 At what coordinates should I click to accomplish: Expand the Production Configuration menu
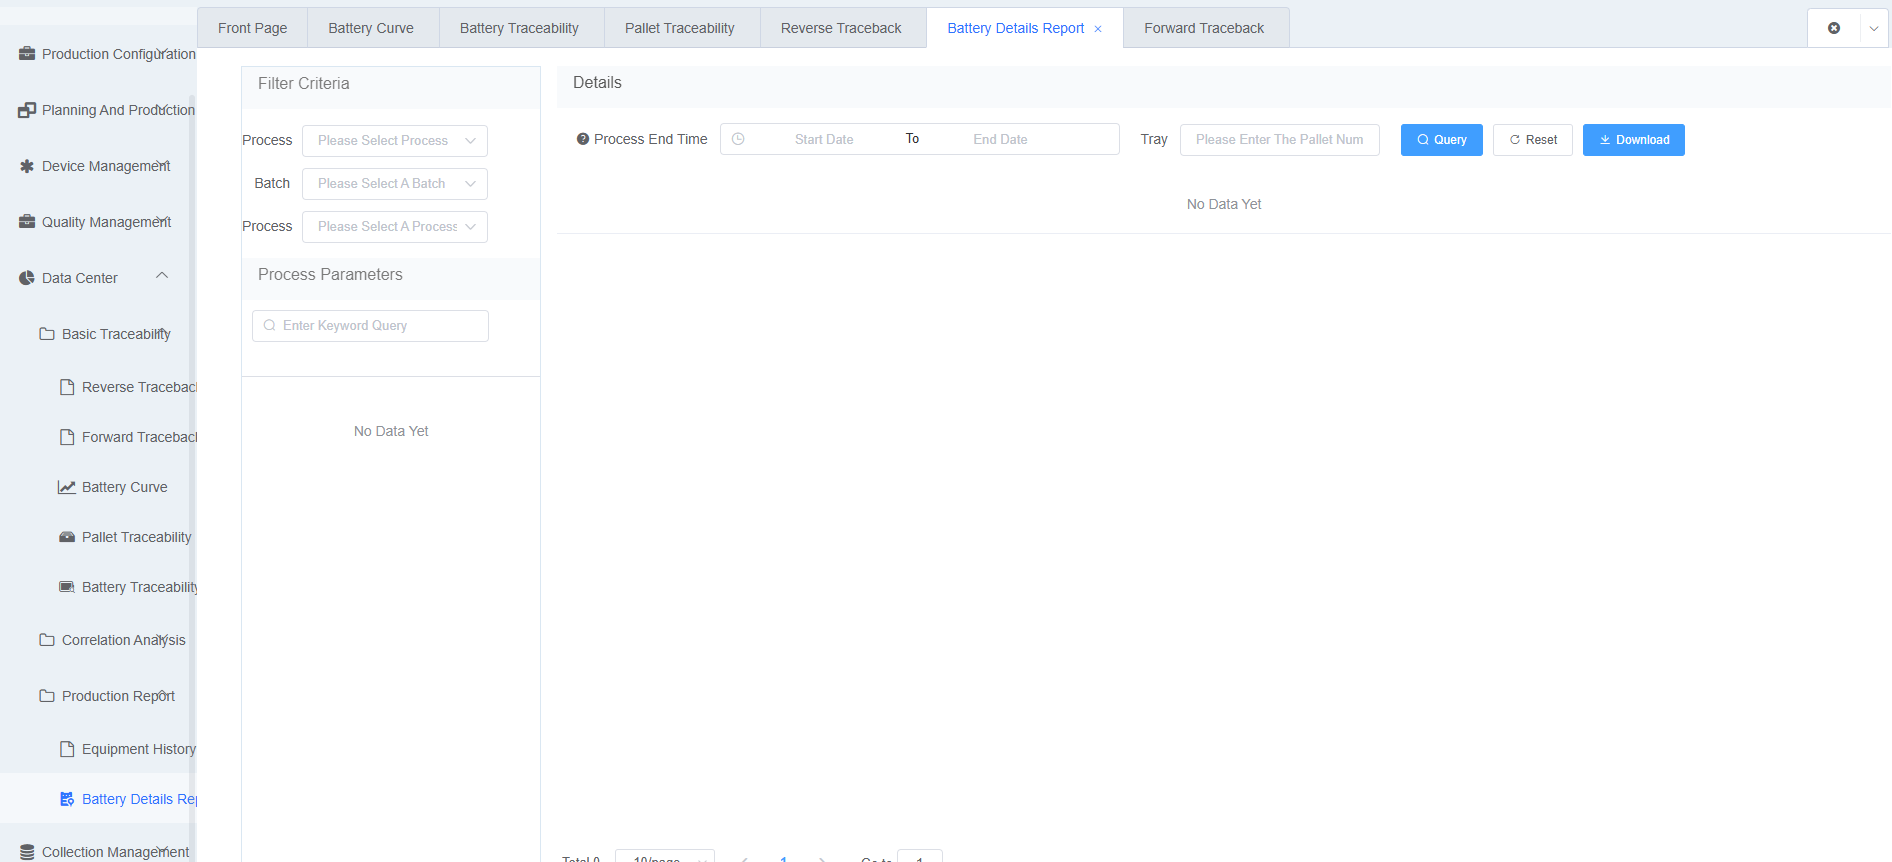(162, 52)
